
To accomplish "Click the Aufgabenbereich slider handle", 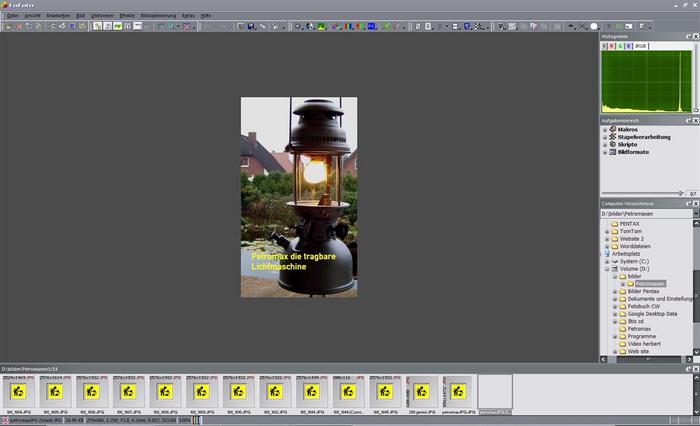I will point(680,193).
